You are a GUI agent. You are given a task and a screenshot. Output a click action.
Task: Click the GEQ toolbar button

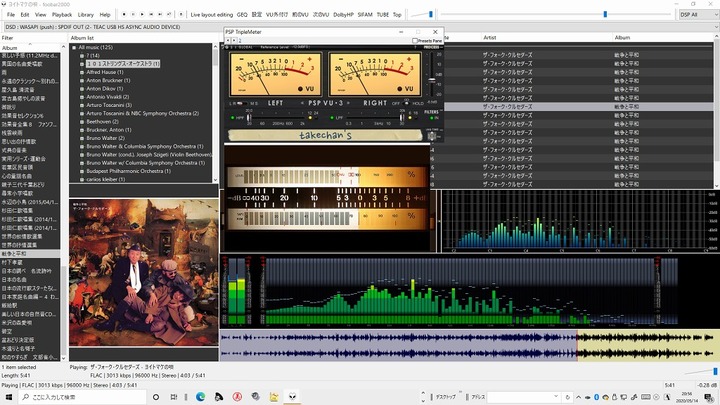(242, 15)
